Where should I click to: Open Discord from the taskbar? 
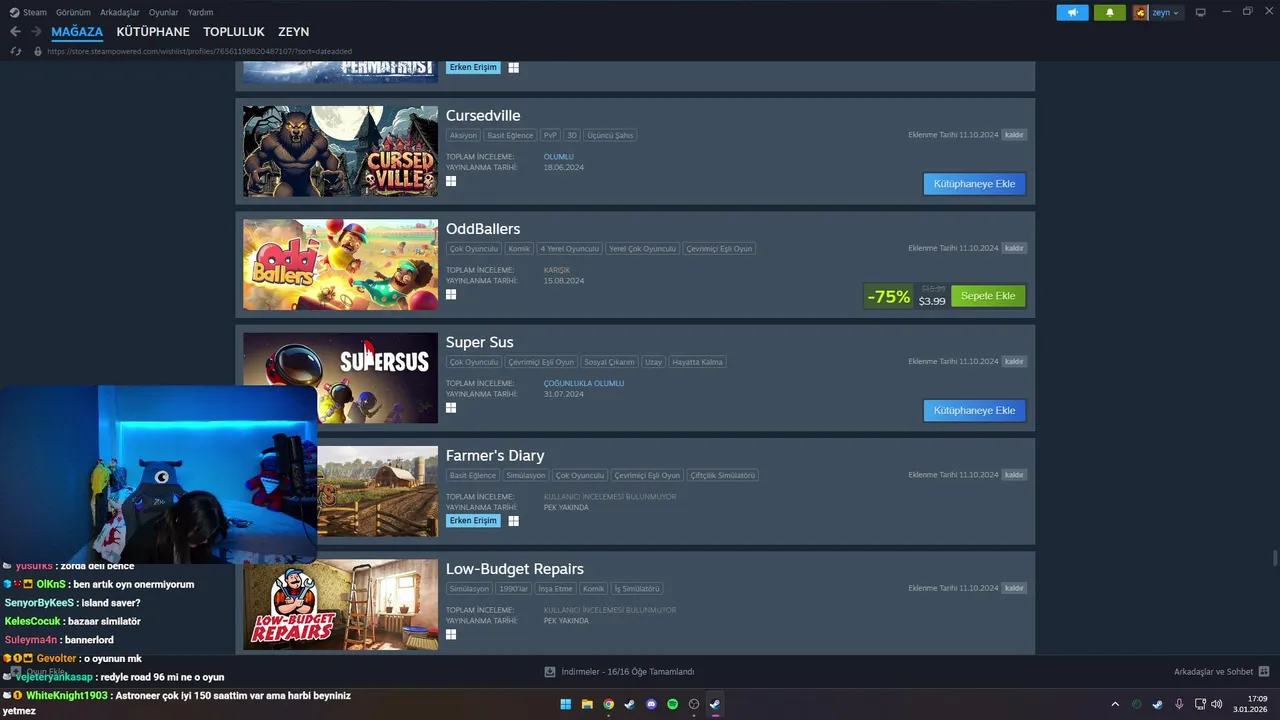tap(651, 704)
